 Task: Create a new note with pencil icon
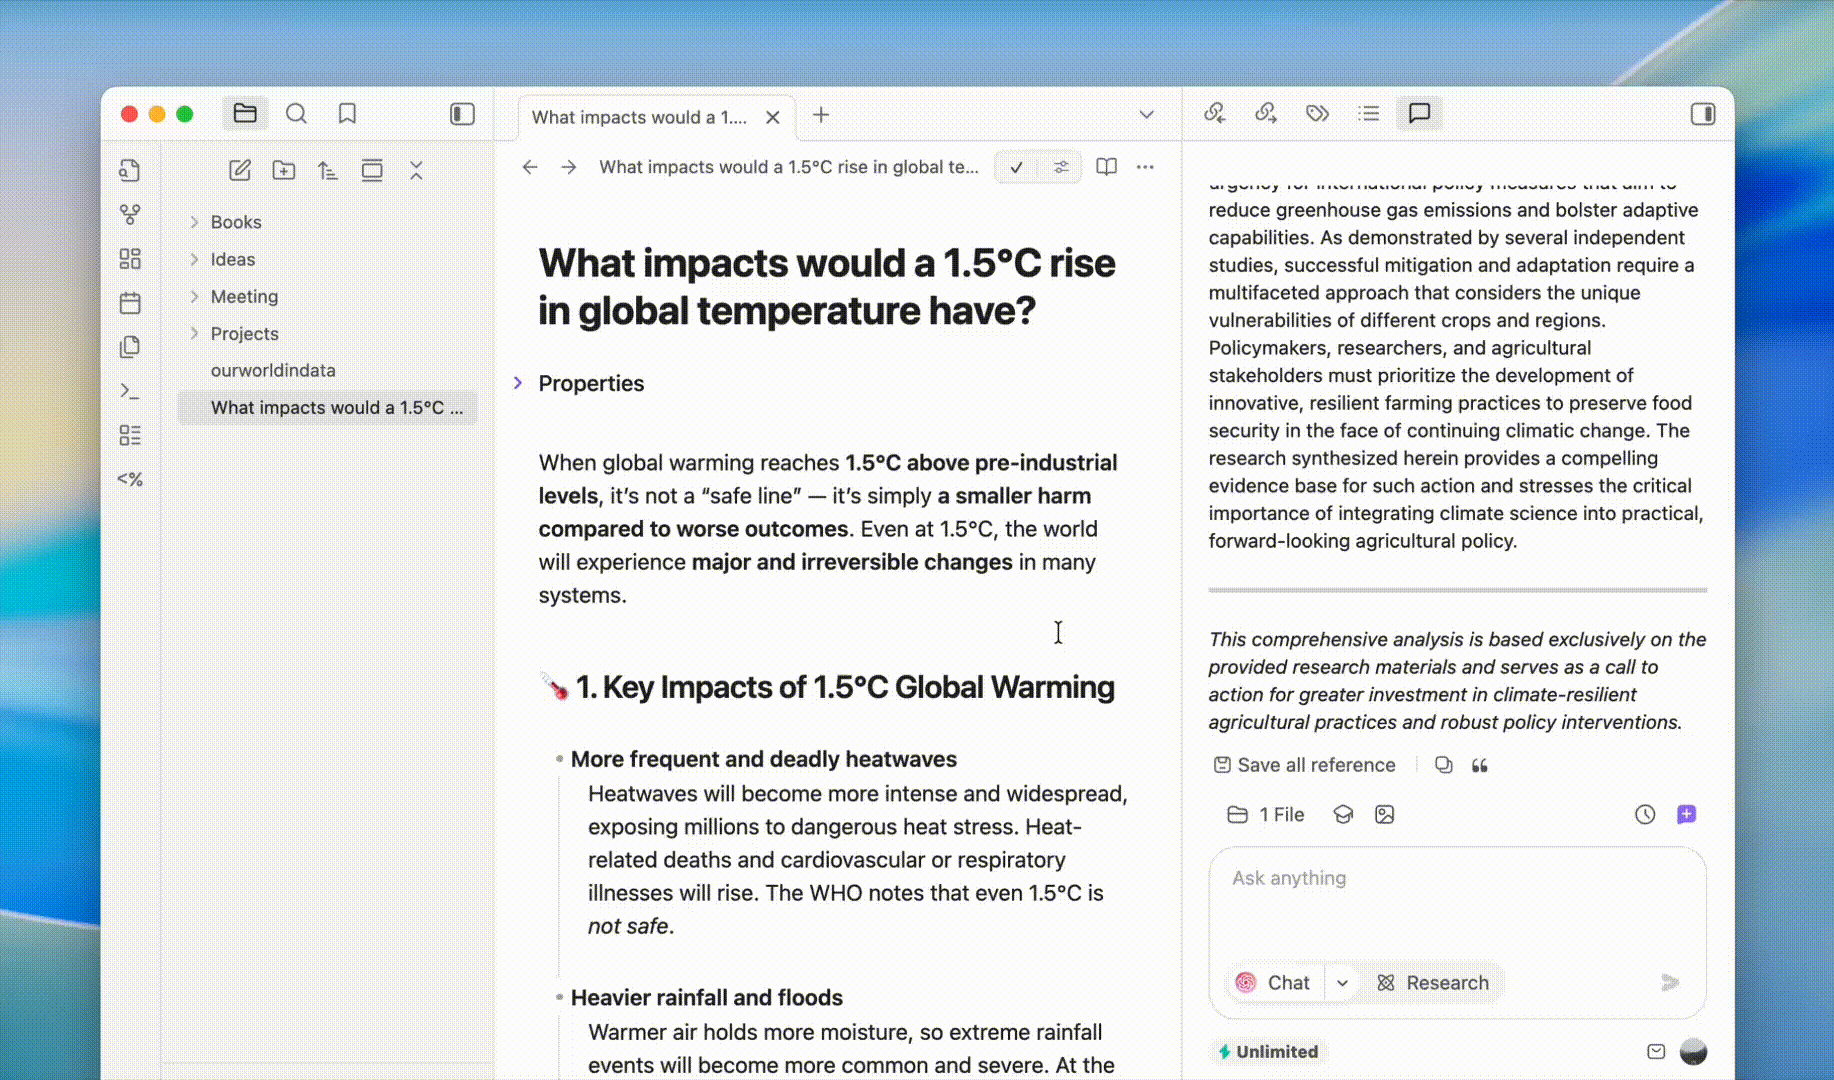240,170
